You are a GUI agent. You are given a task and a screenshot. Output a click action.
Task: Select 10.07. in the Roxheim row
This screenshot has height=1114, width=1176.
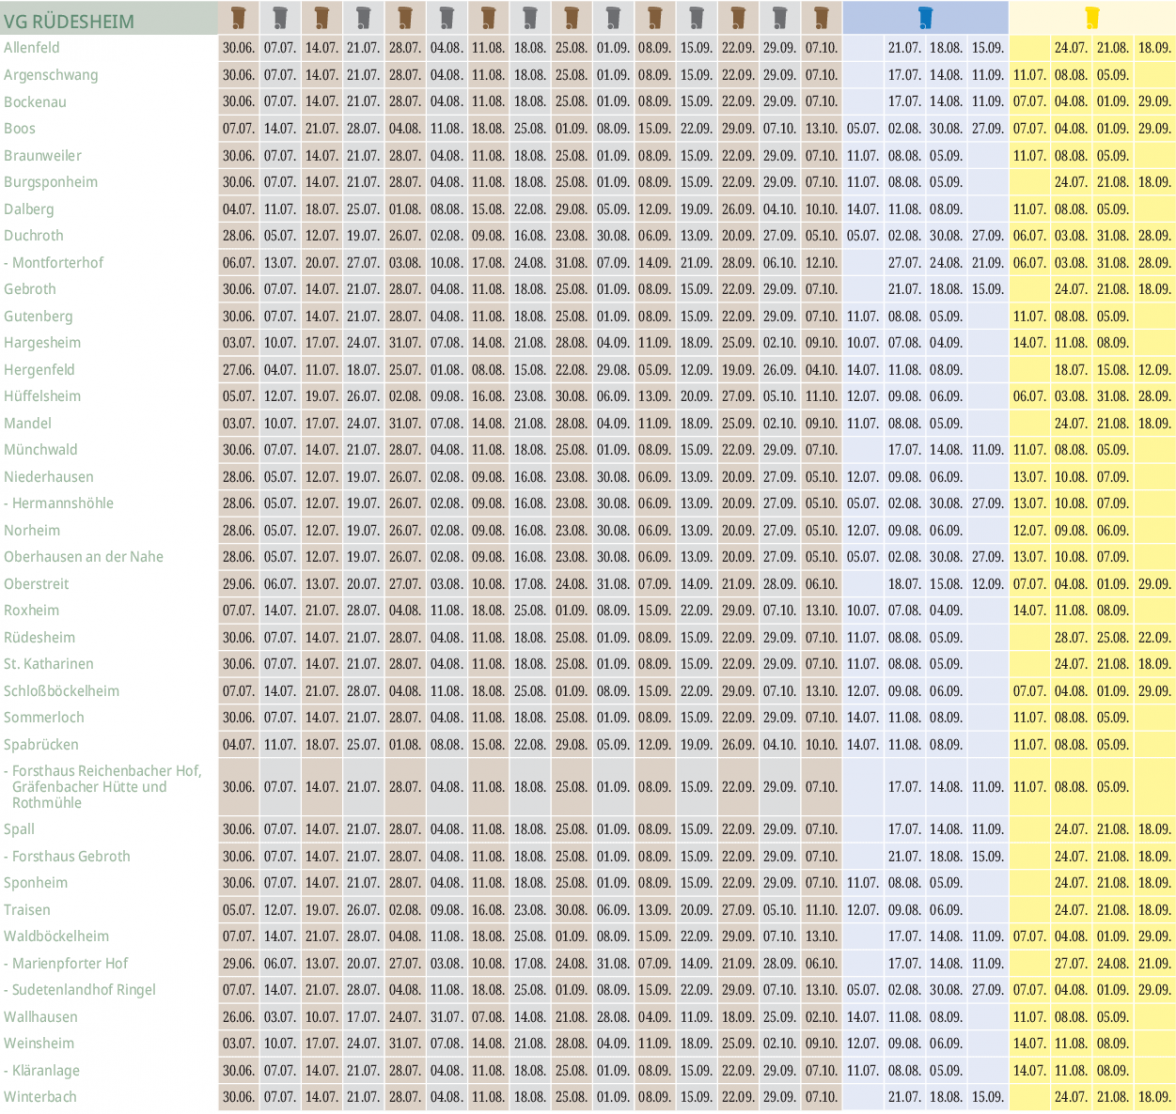tap(862, 611)
